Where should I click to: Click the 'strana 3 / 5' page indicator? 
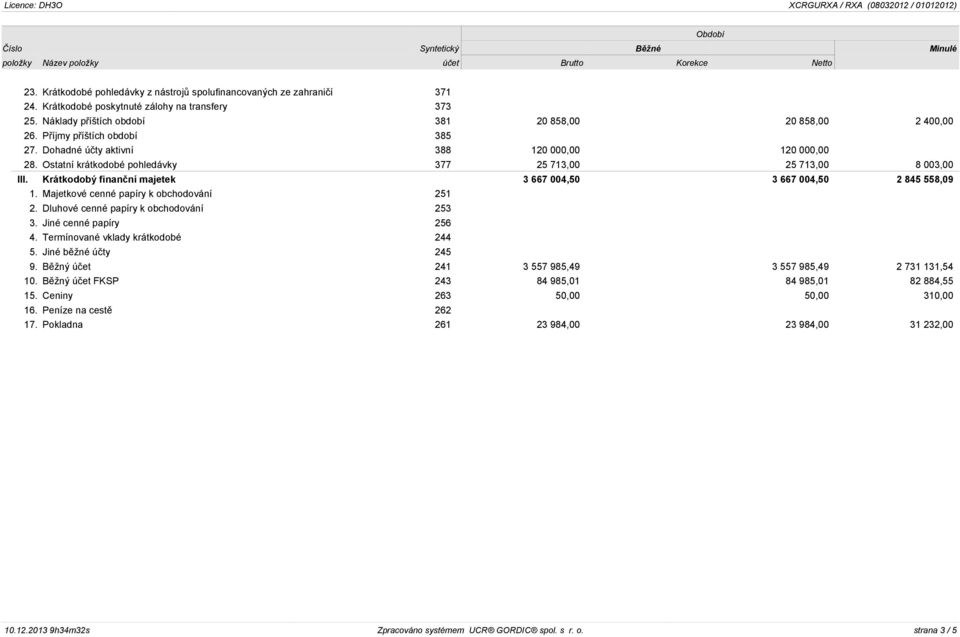tap(935, 630)
